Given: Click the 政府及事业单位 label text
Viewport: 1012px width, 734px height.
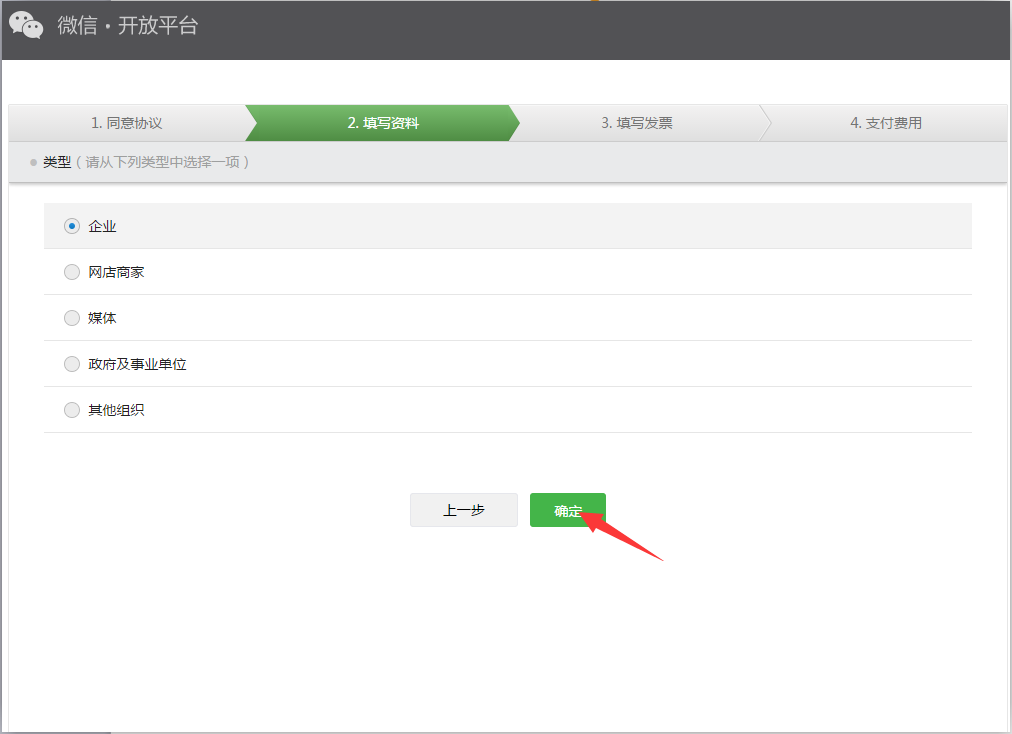Looking at the screenshot, I should [137, 364].
